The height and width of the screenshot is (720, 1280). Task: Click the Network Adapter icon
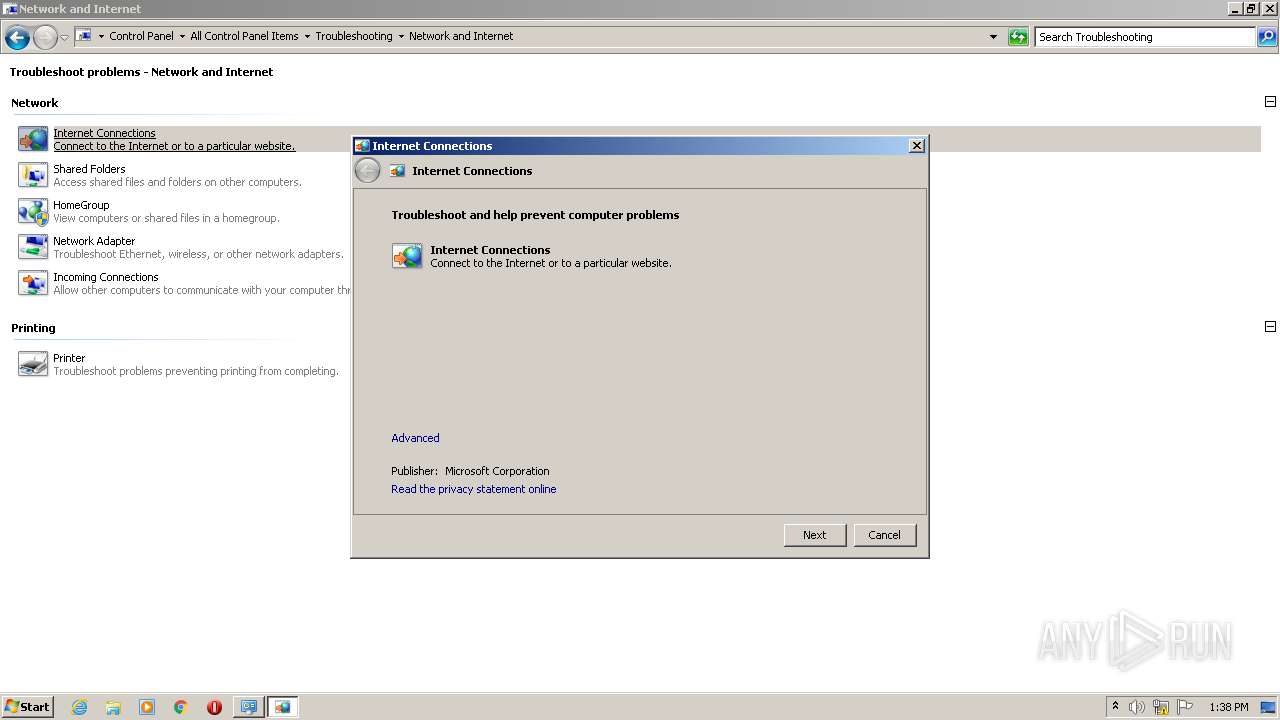point(33,247)
